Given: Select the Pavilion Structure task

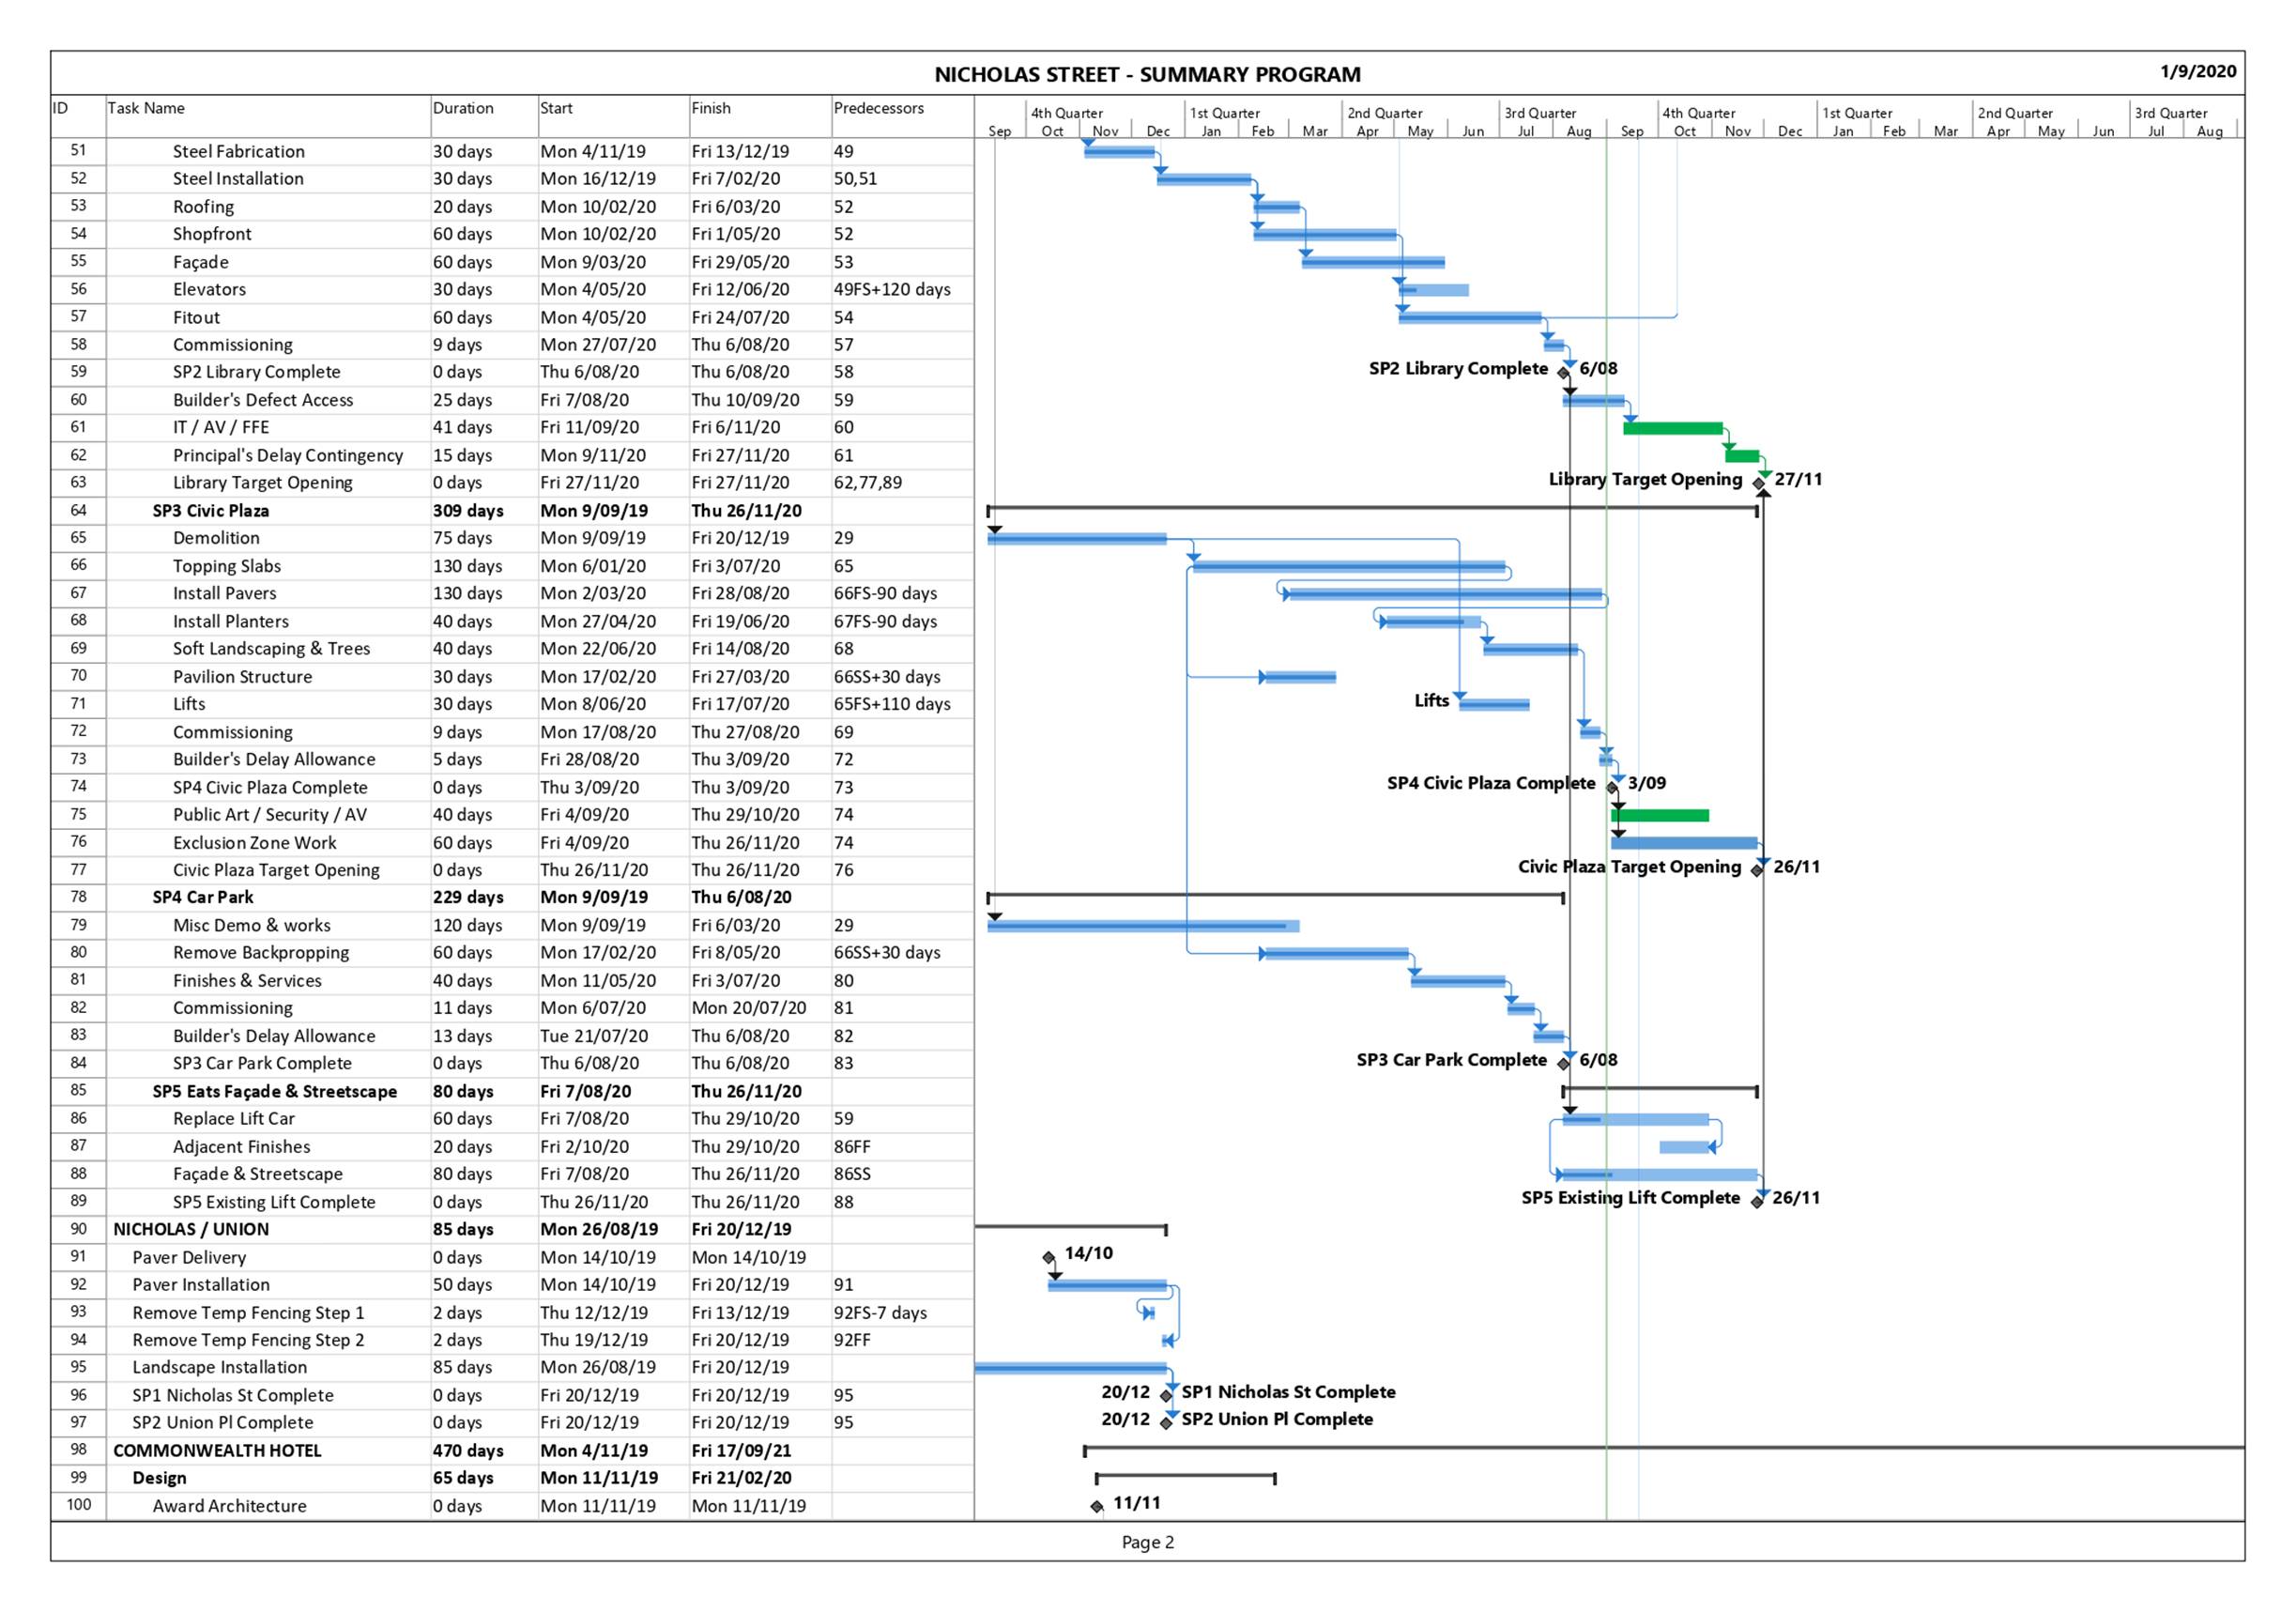Looking at the screenshot, I should pos(242,677).
